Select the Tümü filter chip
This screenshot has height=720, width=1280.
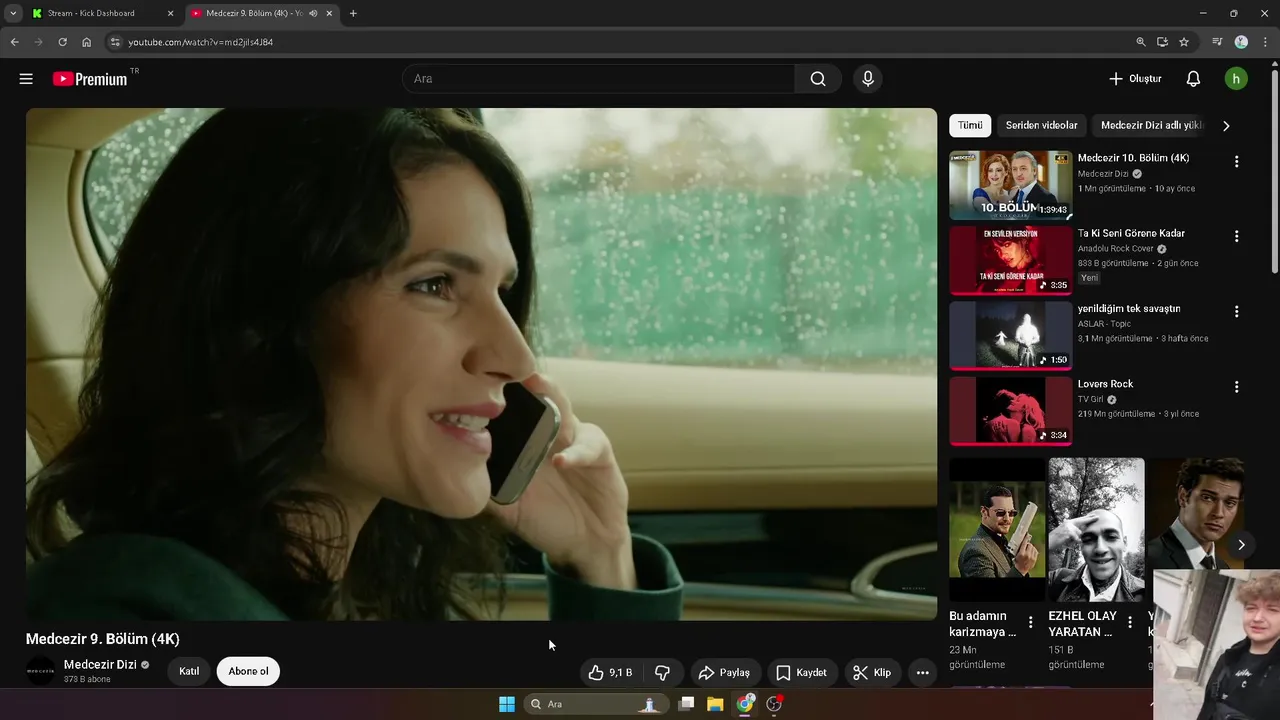(970, 125)
